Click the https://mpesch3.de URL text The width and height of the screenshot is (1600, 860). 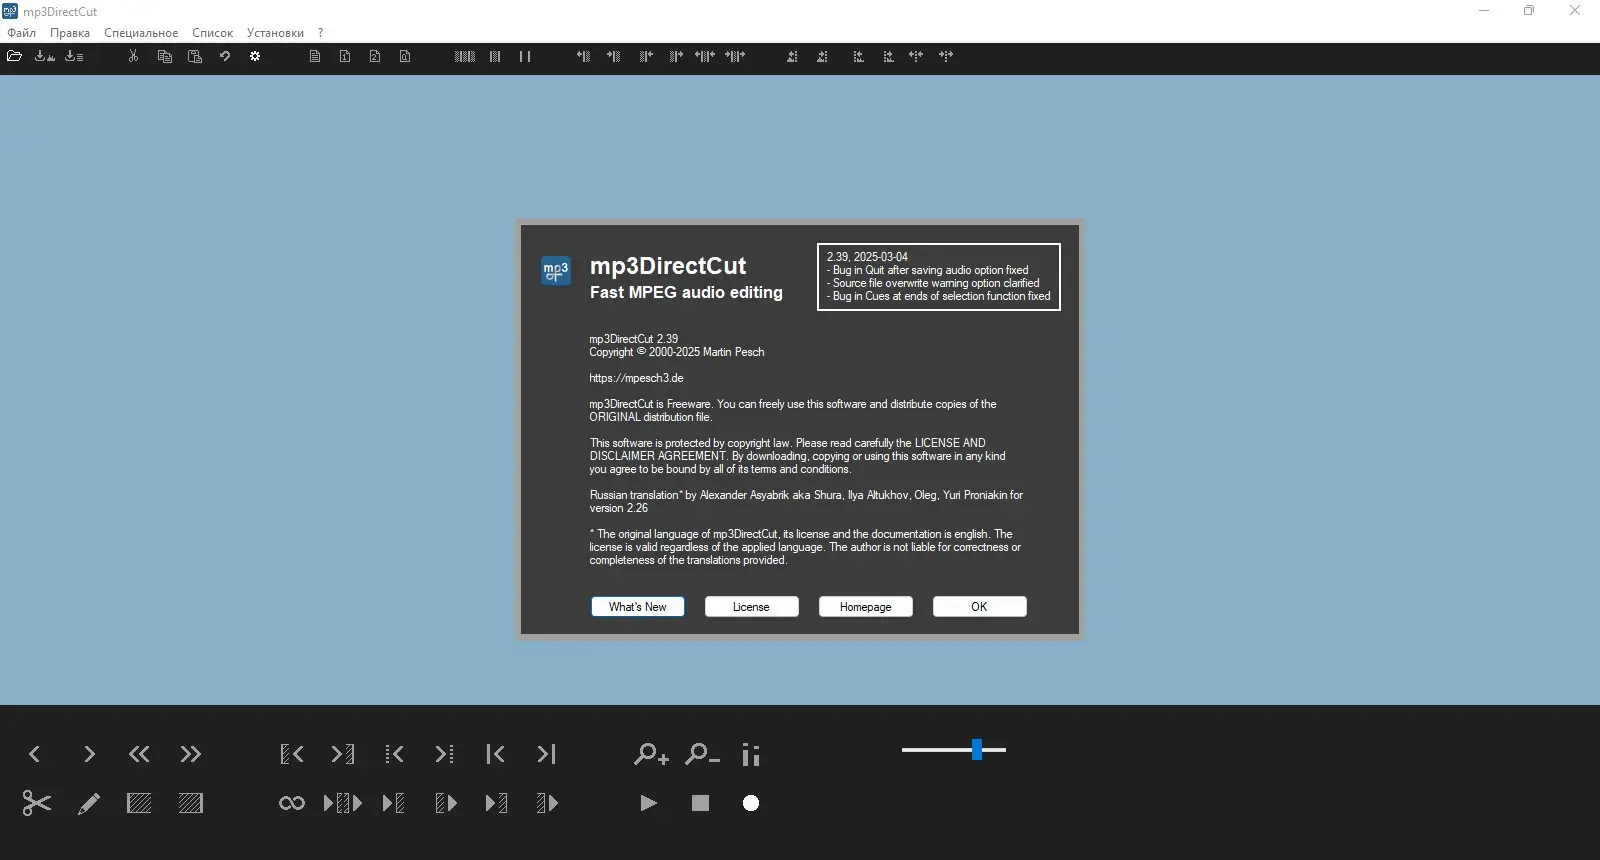point(636,378)
